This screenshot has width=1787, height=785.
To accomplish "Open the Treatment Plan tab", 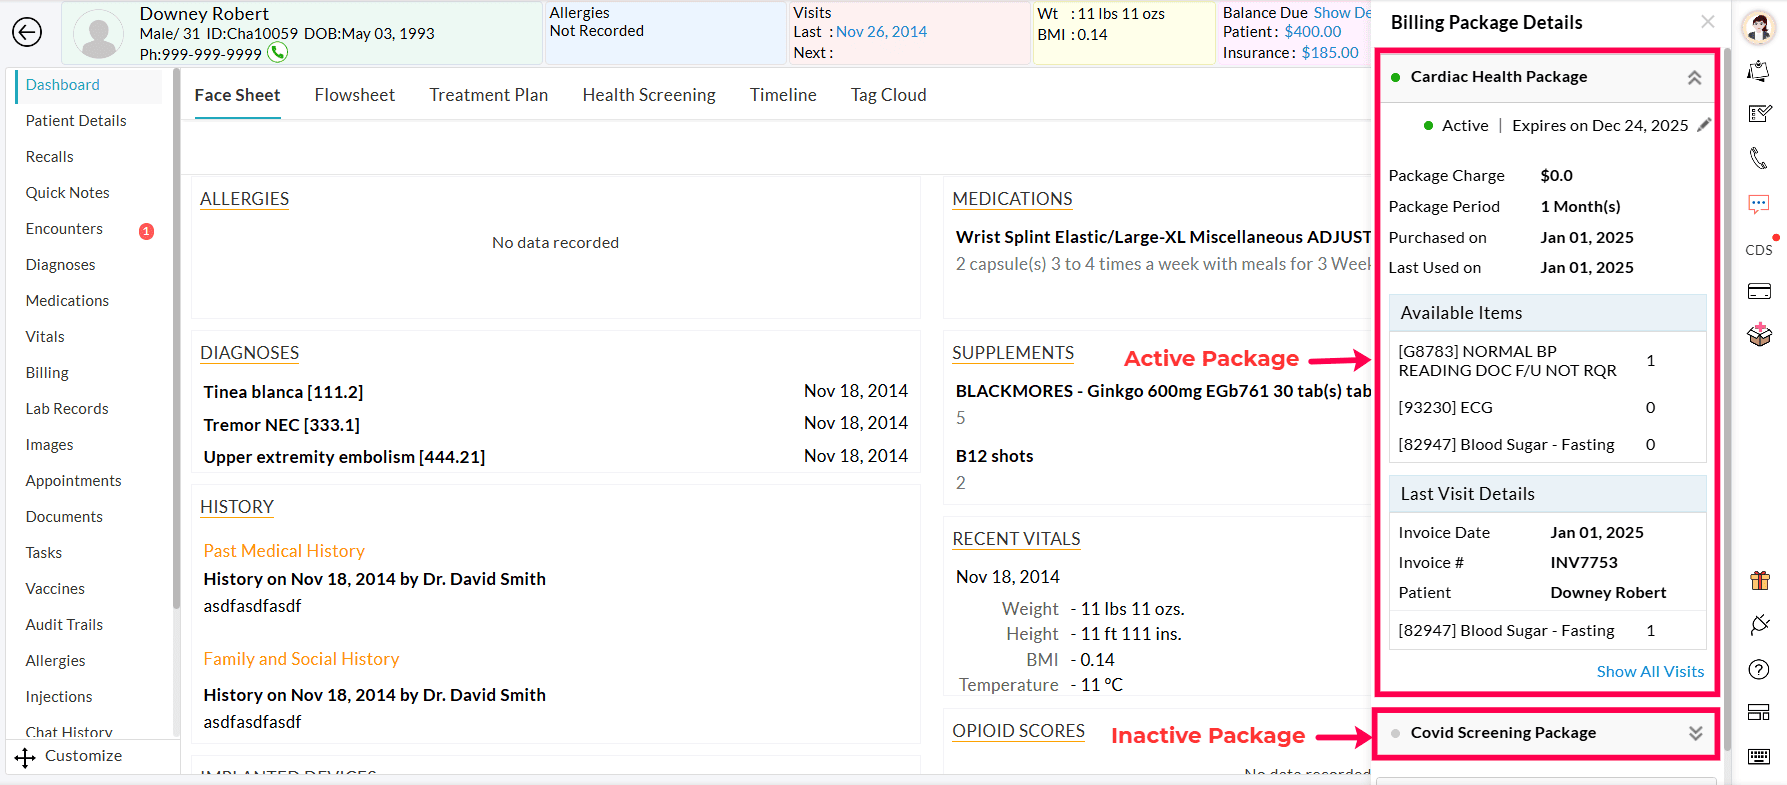I will click(x=489, y=95).
